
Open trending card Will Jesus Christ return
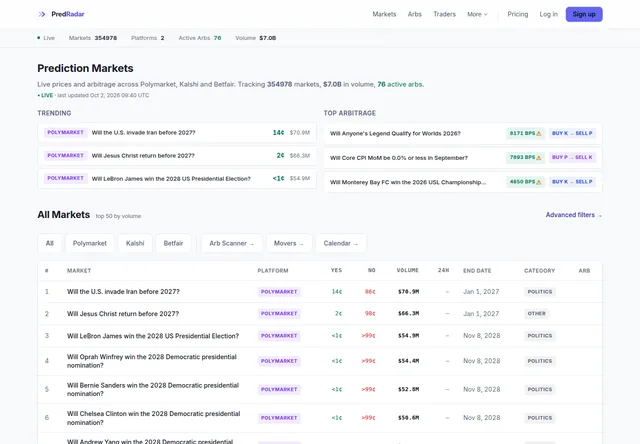click(177, 155)
